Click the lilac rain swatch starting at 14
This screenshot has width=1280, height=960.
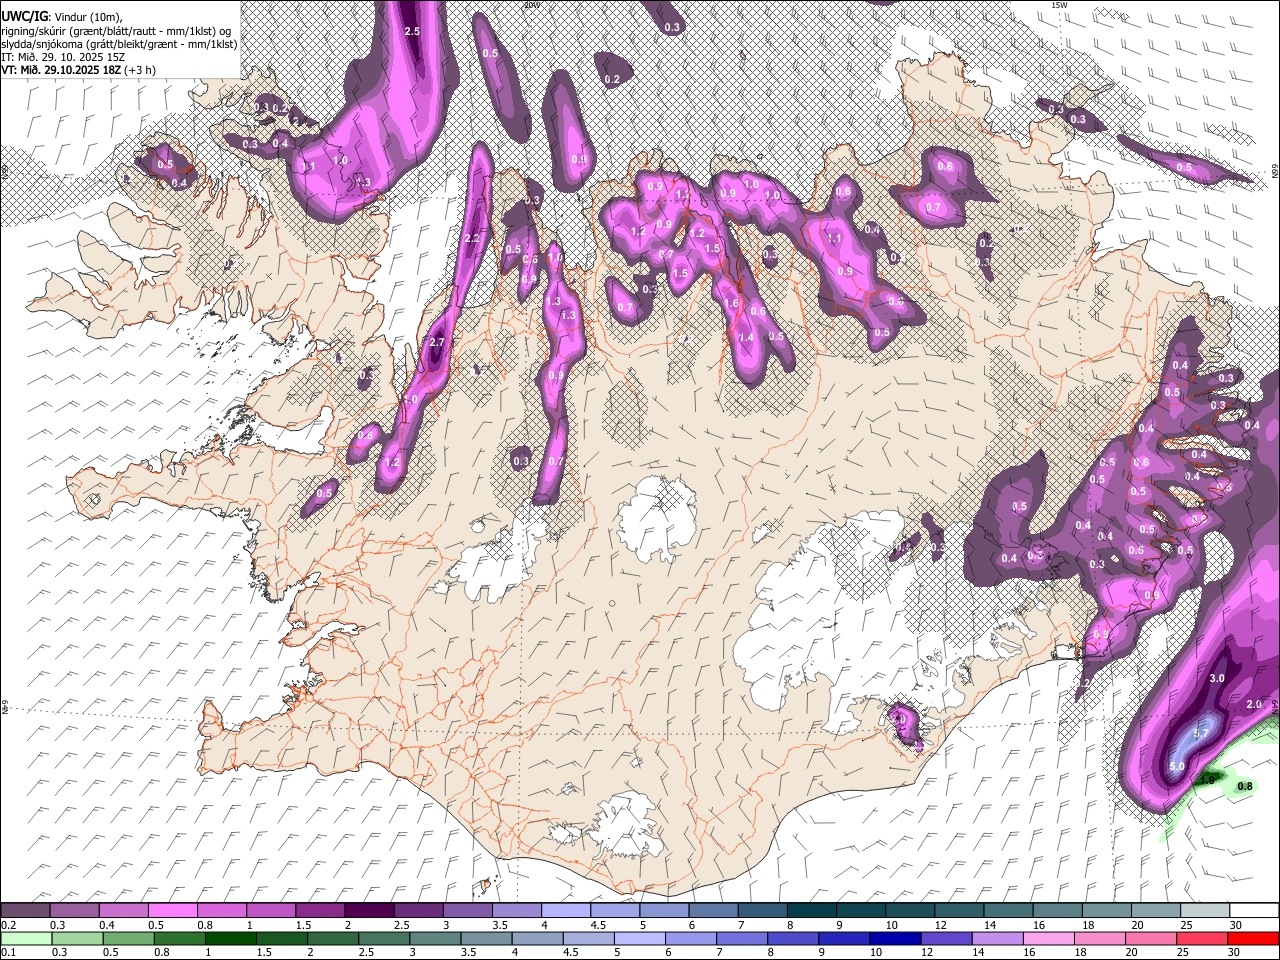click(997, 938)
